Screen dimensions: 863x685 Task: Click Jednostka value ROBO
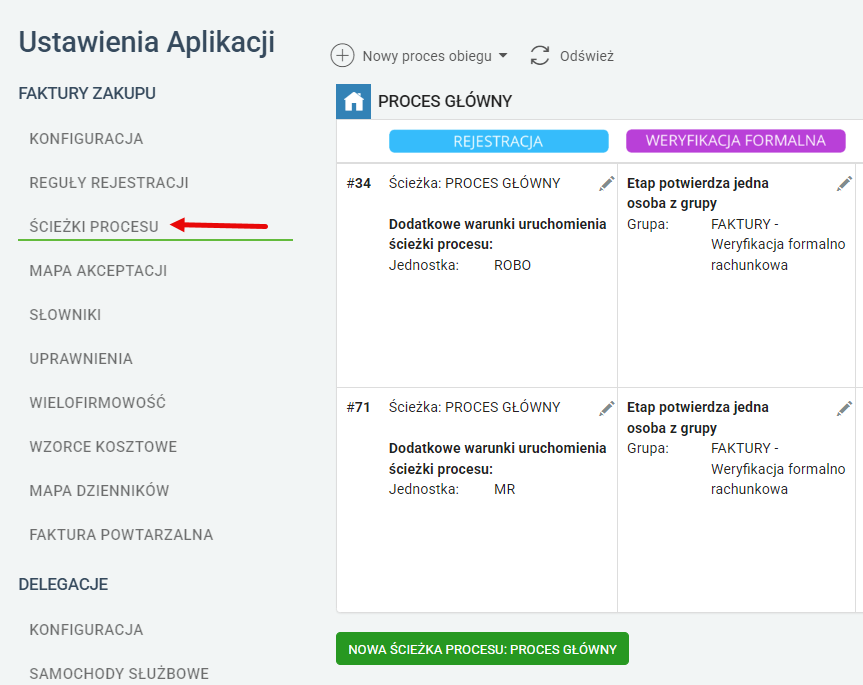[512, 265]
